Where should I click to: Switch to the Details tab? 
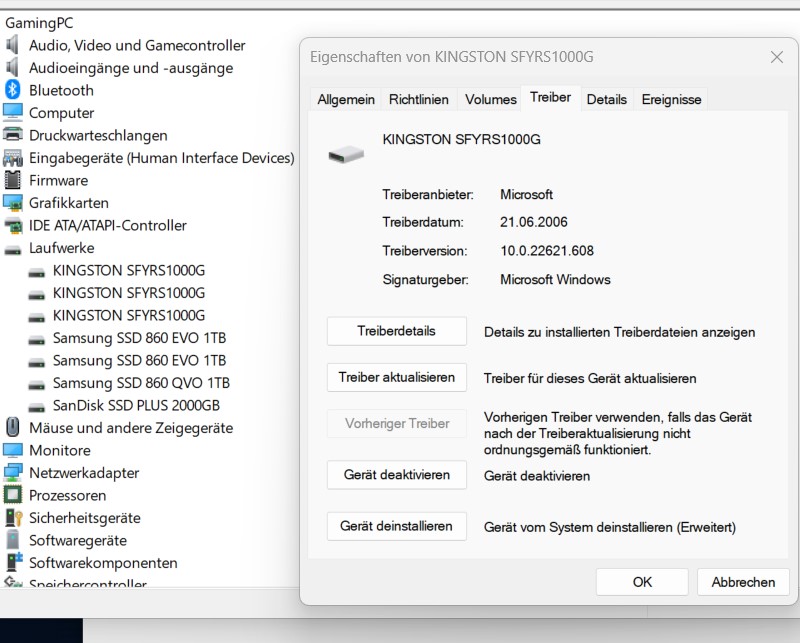point(607,99)
